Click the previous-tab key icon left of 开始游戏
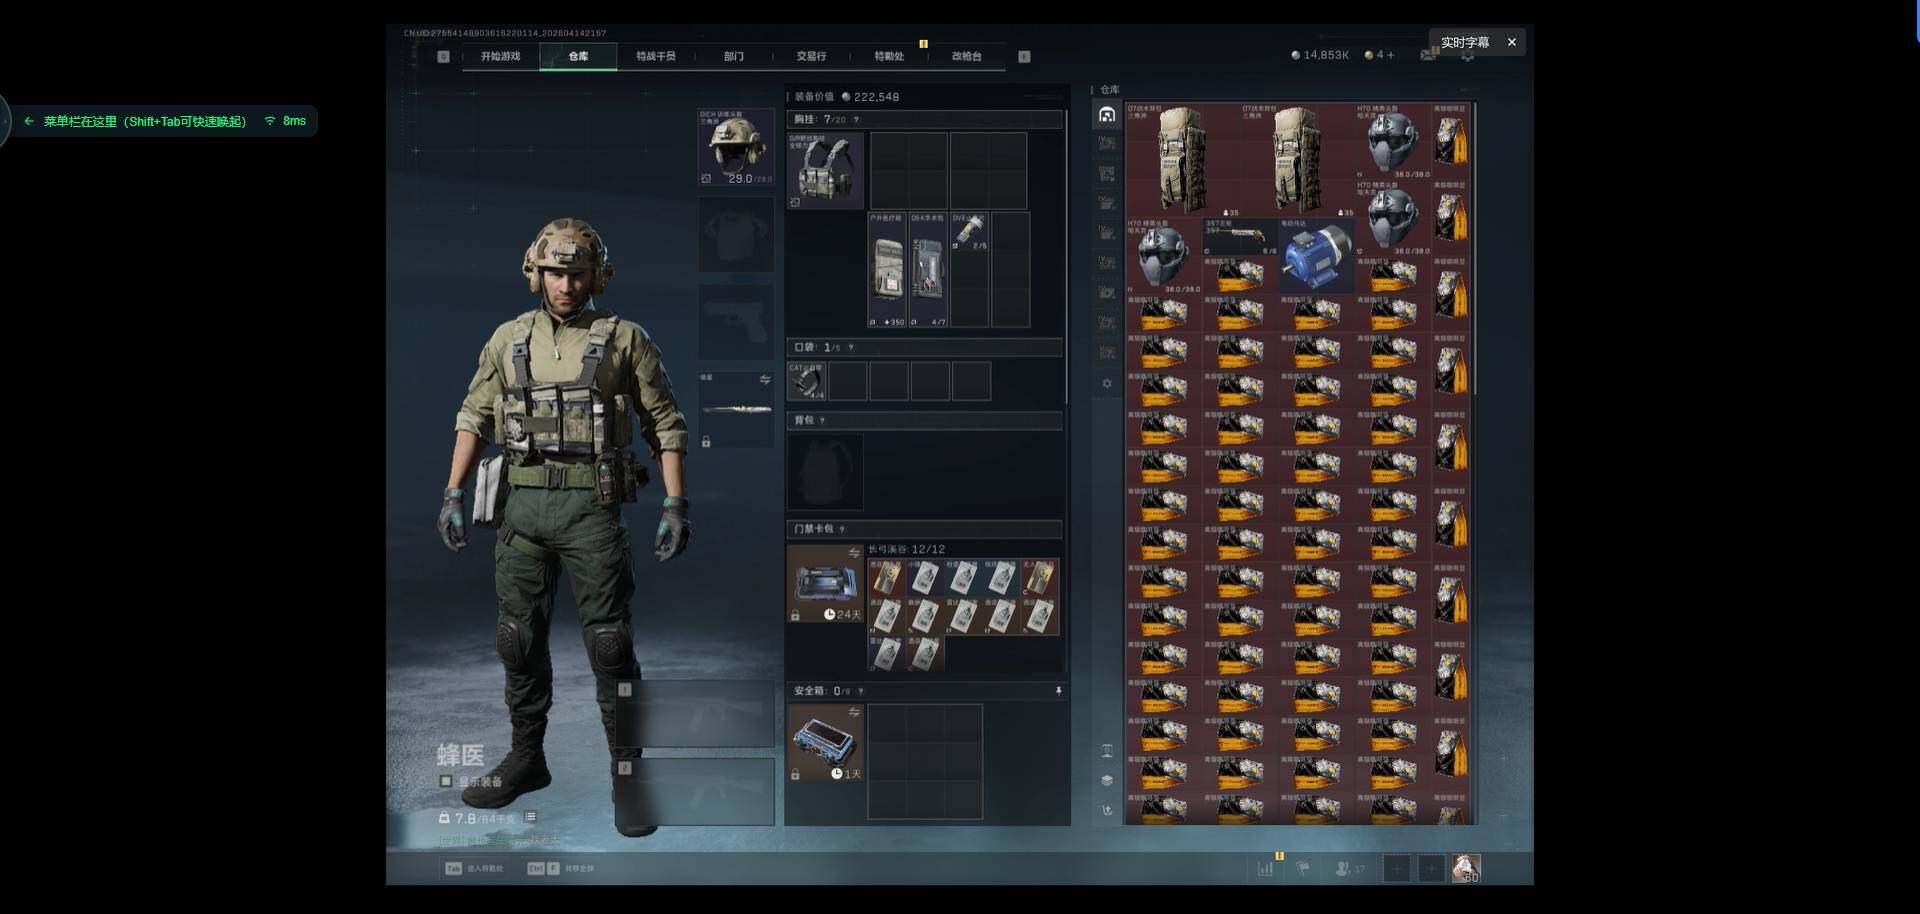Viewport: 1920px width, 914px height. [443, 57]
